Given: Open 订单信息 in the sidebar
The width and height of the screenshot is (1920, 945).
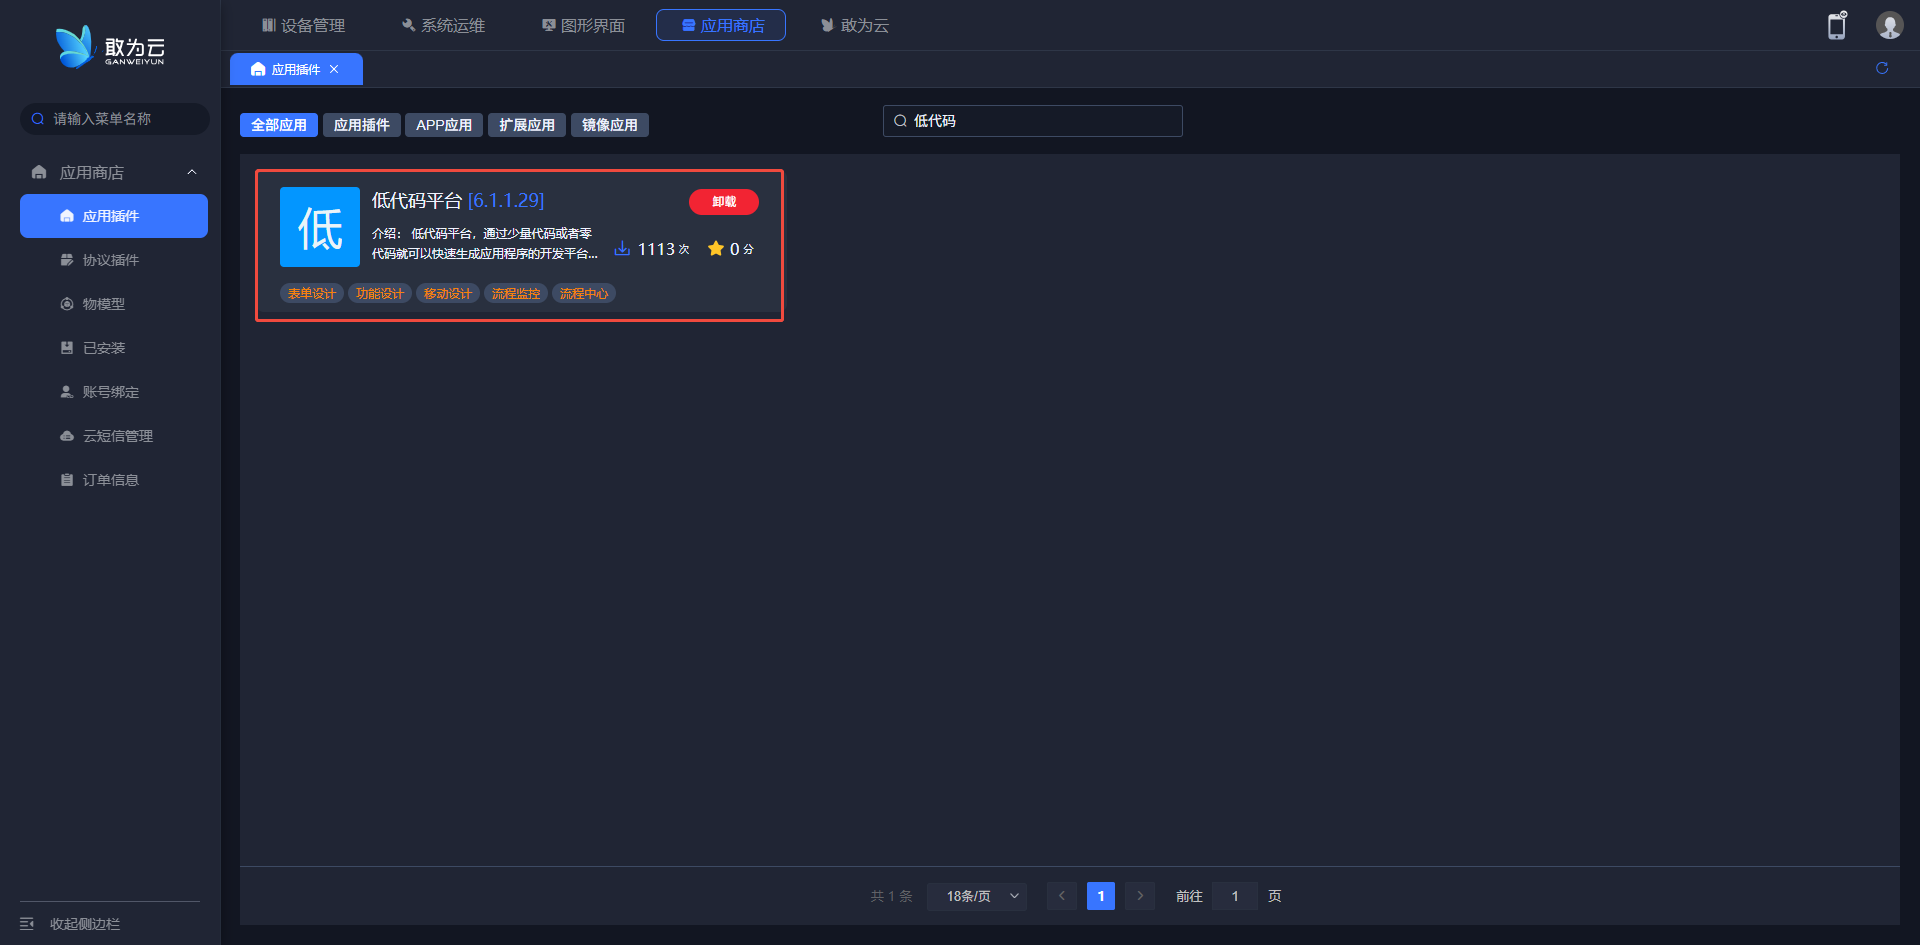Looking at the screenshot, I should coord(114,480).
